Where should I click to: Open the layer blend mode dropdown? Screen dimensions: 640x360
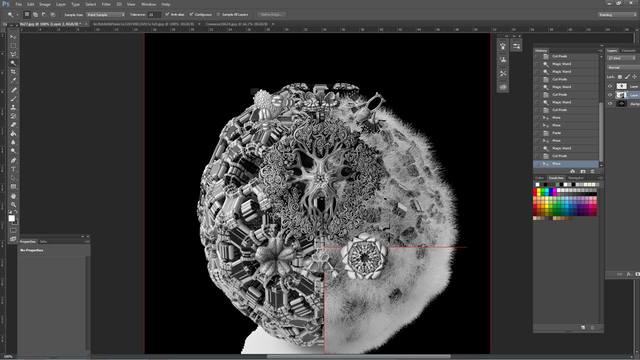pyautogui.click(x=623, y=67)
